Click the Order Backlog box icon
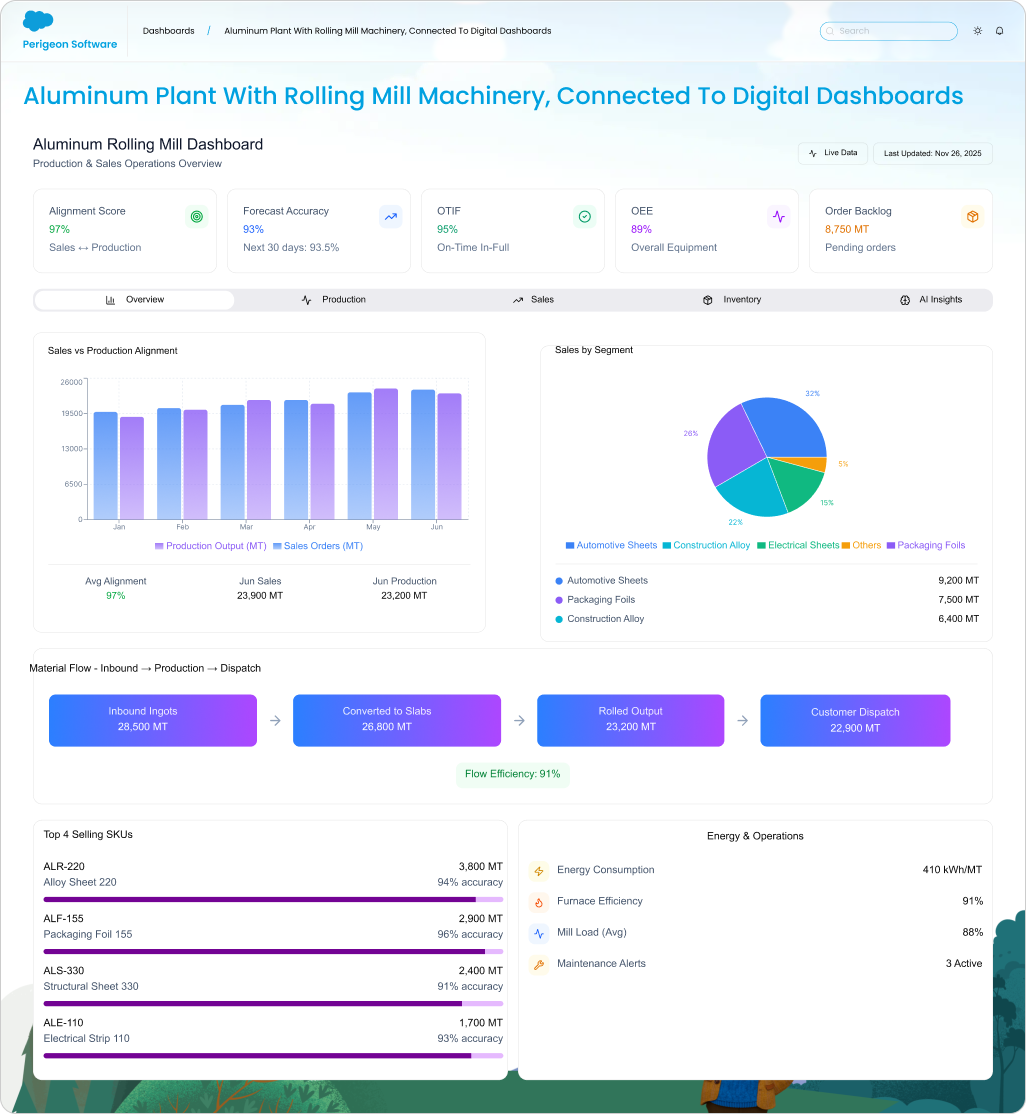The image size is (1026, 1114). pos(972,216)
